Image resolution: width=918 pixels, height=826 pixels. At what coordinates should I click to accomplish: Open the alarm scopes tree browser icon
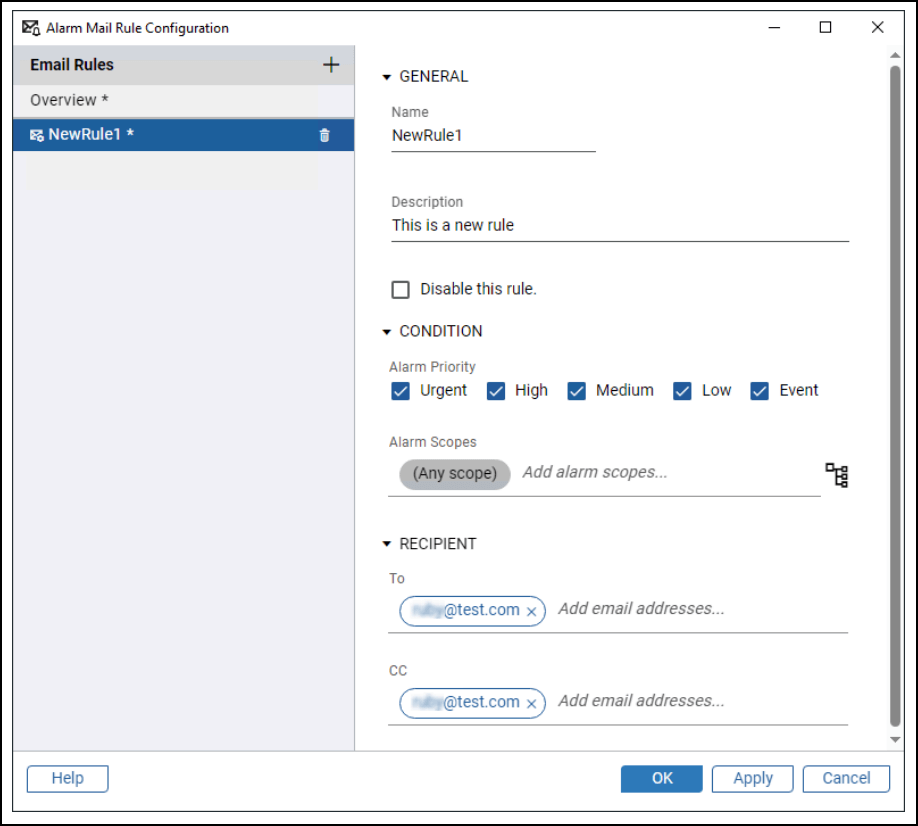tap(836, 474)
